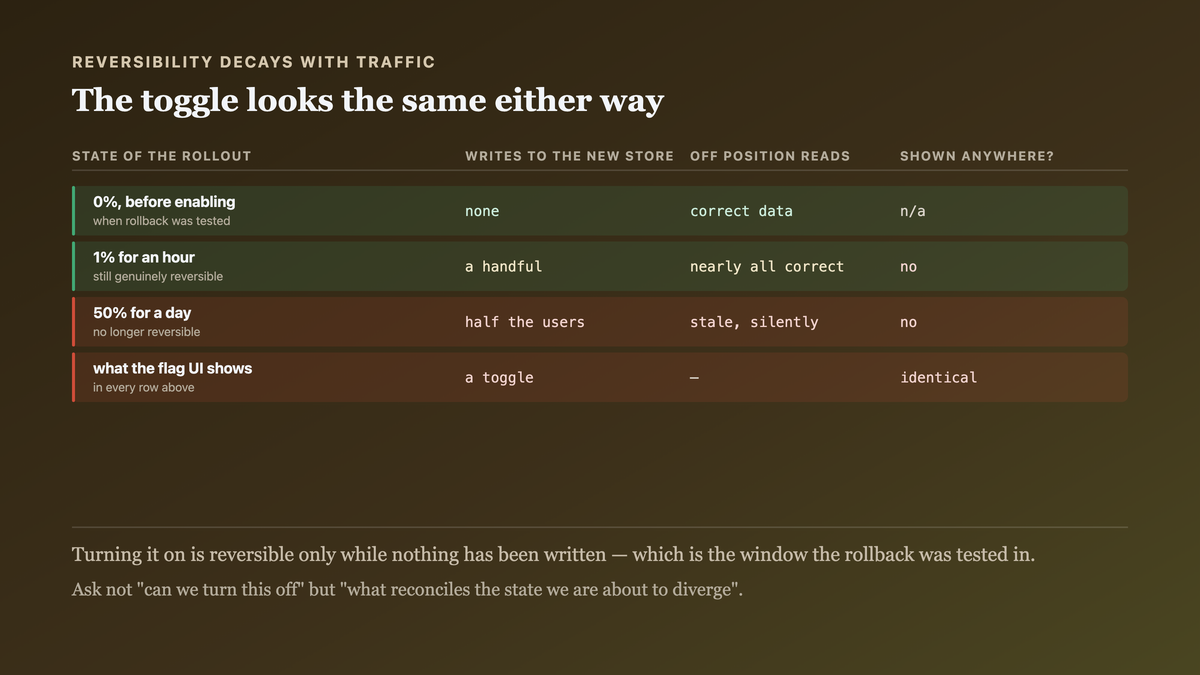This screenshot has height=675, width=1200.
Task: Click the "none" cell value
Action: click(482, 211)
